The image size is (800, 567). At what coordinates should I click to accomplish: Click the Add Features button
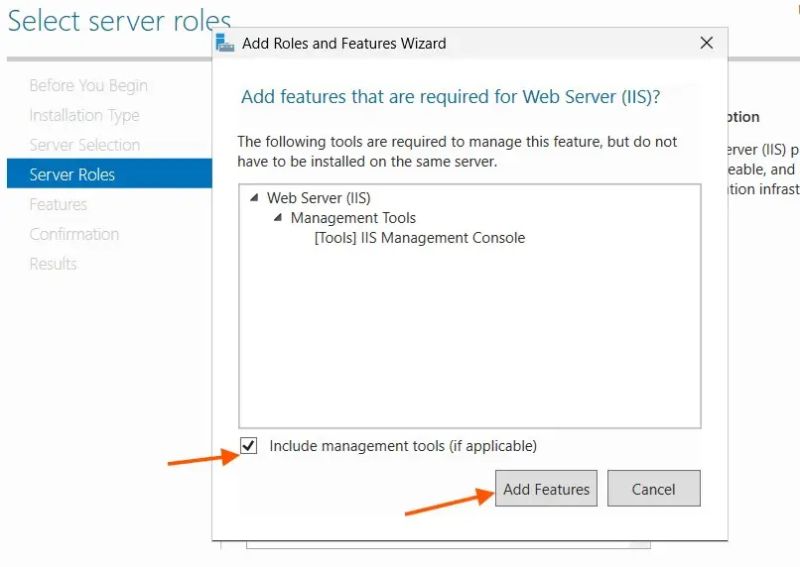pyautogui.click(x=546, y=489)
